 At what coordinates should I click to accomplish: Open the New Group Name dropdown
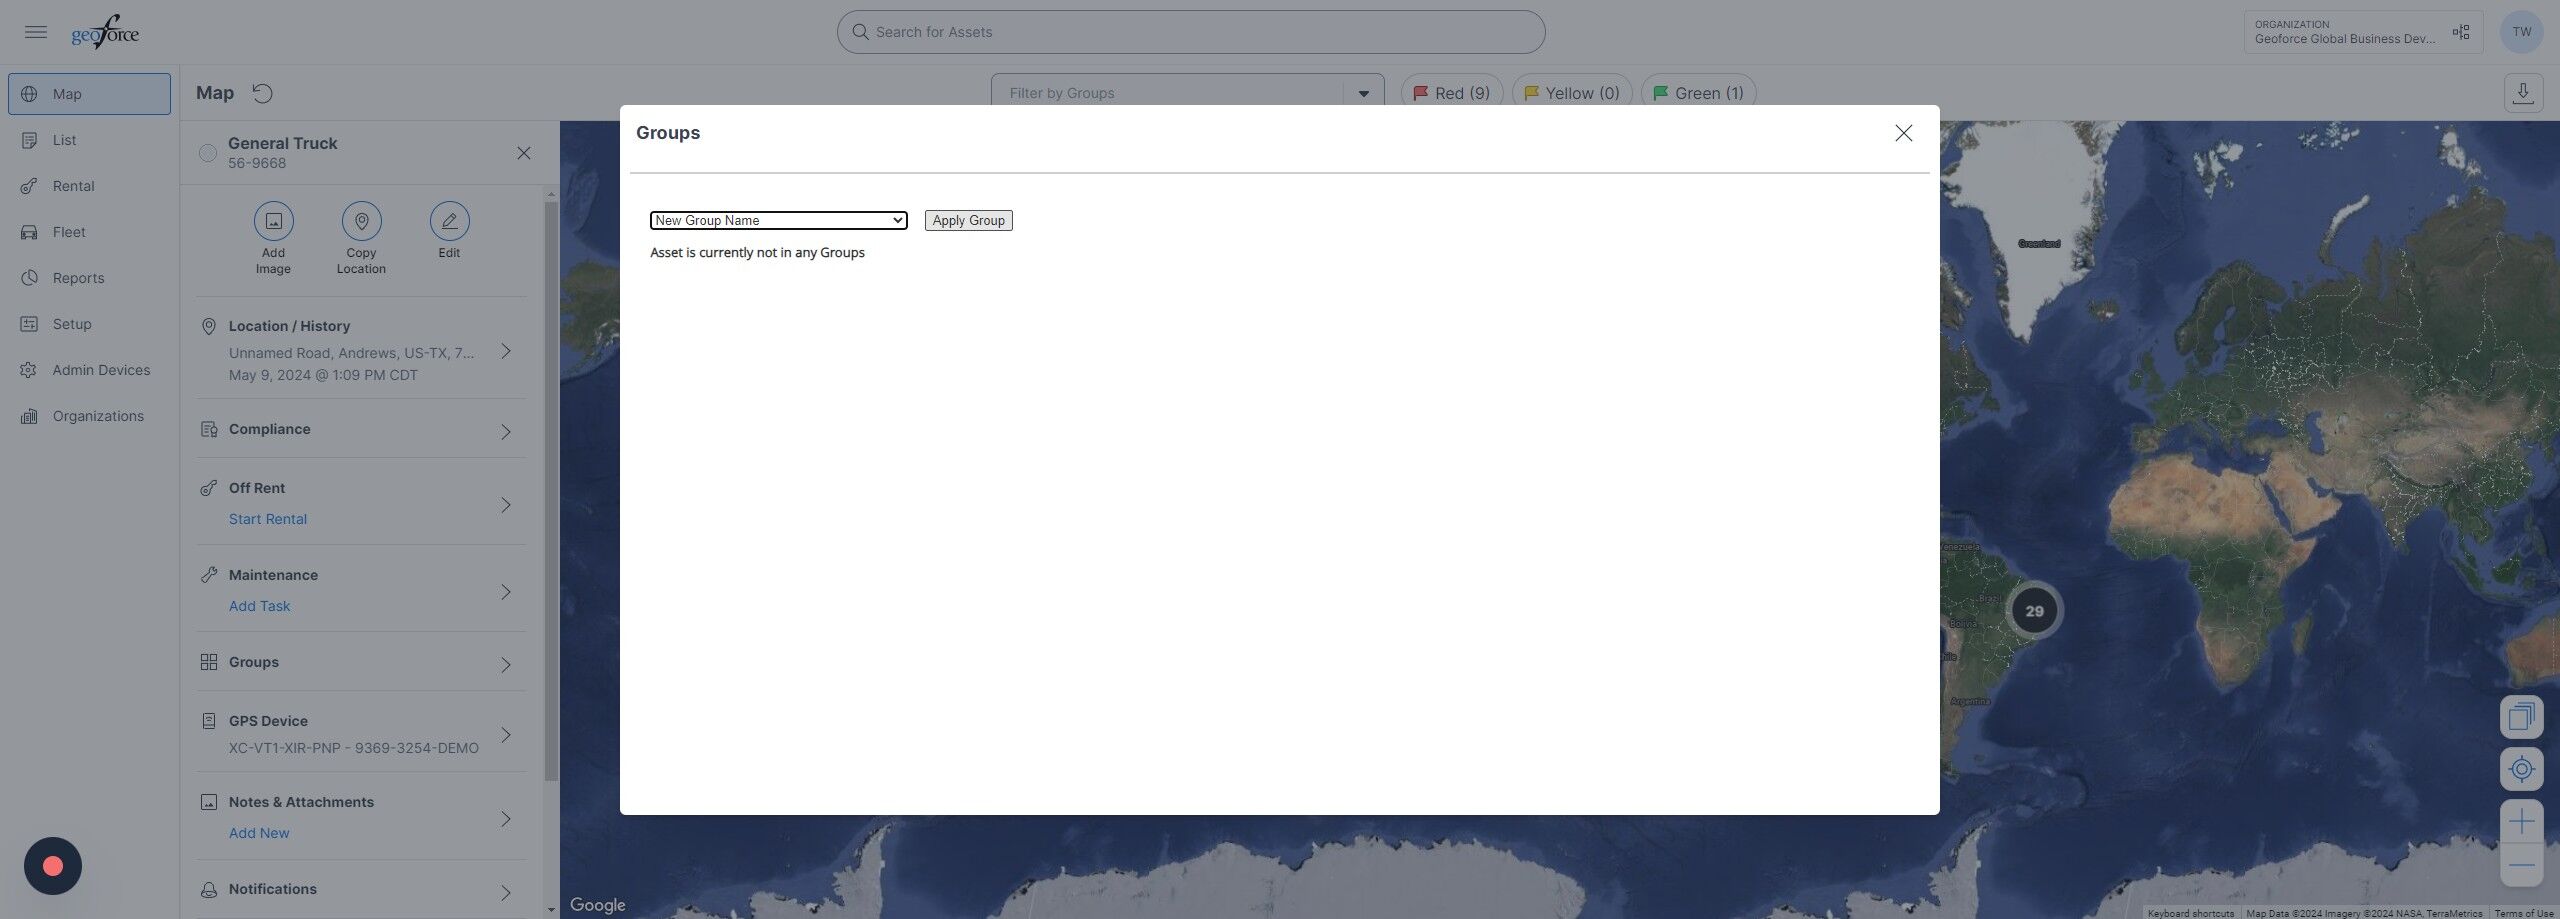pyautogui.click(x=778, y=220)
